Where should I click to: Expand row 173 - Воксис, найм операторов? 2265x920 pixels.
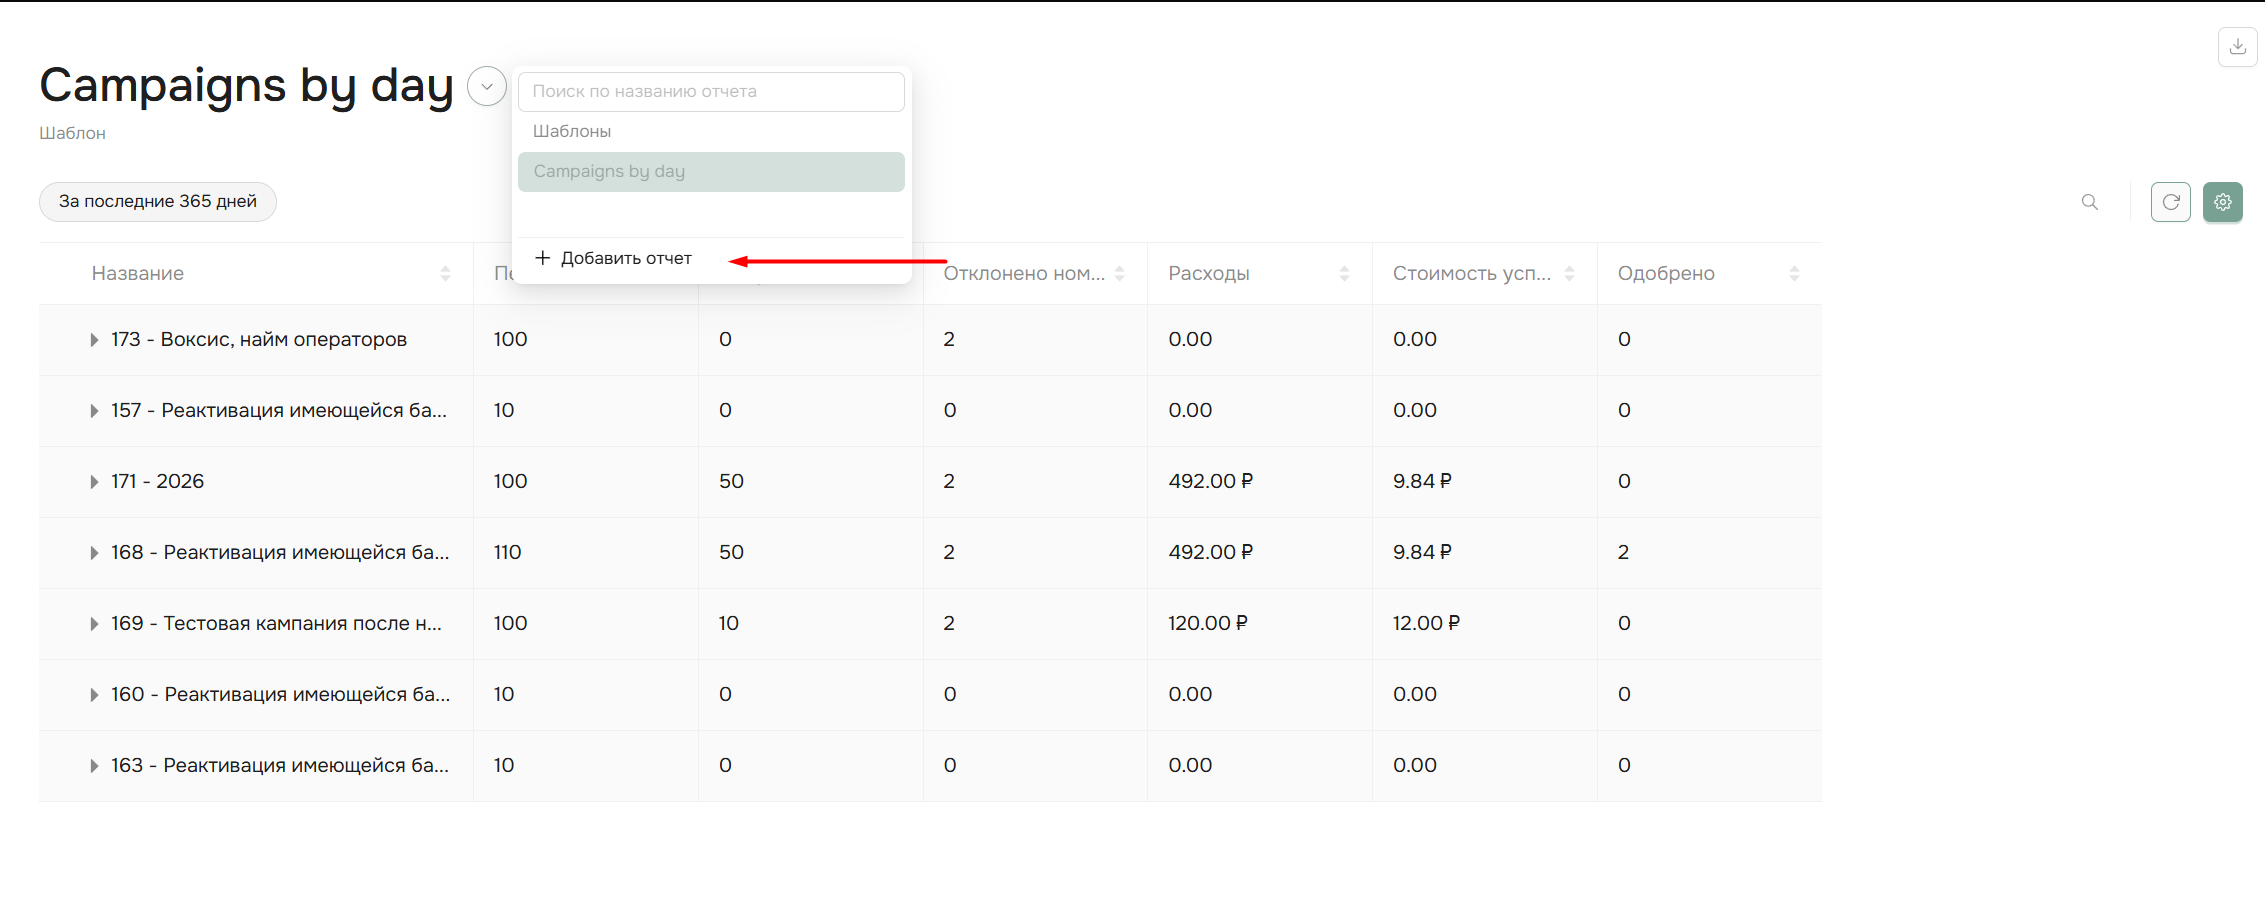coord(94,340)
